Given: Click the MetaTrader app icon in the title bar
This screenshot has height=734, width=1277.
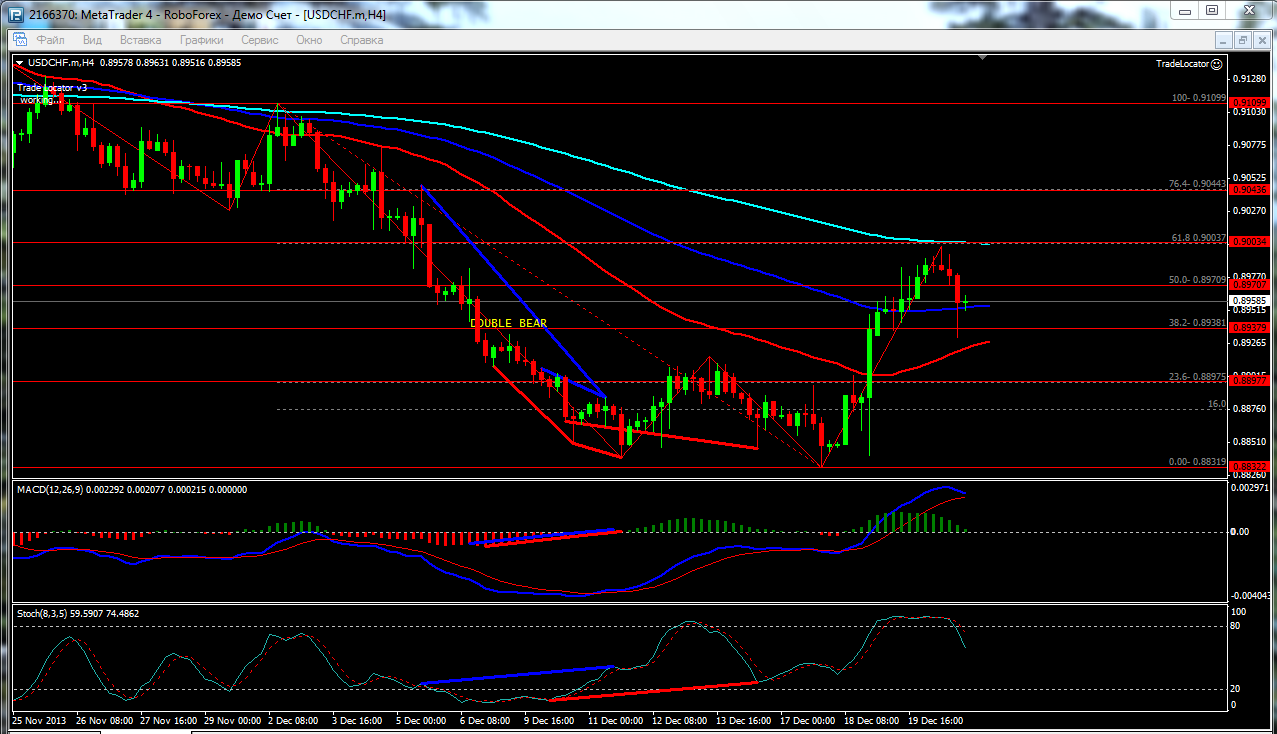Looking at the screenshot, I should 14,14.
